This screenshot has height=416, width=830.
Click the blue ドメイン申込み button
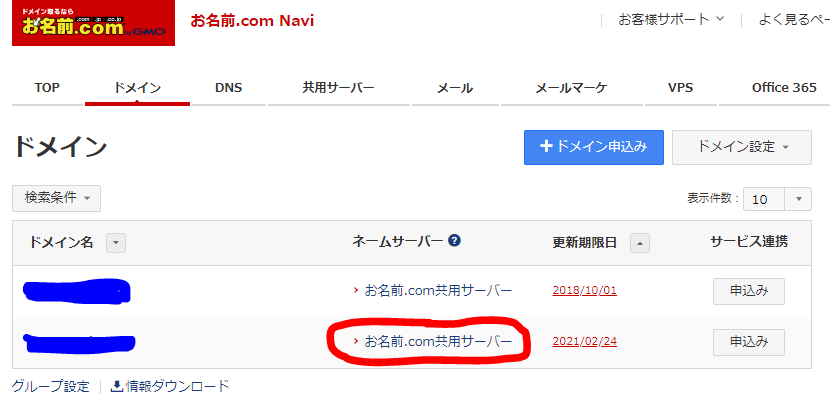593,147
